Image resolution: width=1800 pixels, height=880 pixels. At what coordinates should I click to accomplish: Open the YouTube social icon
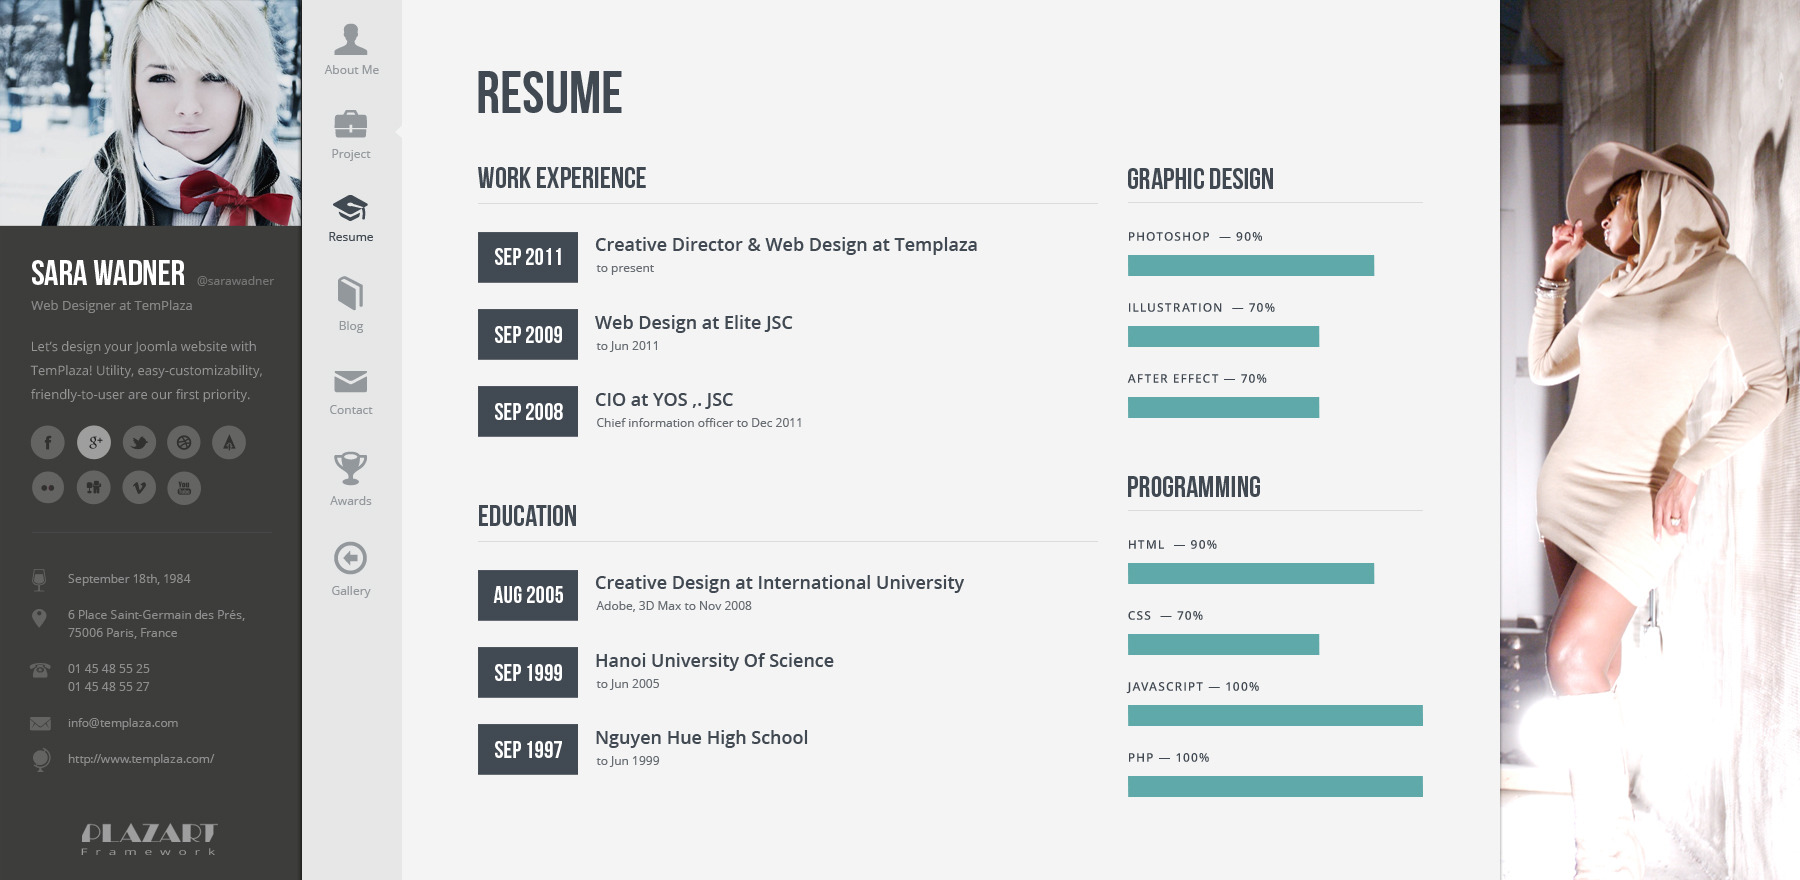pyautogui.click(x=184, y=488)
